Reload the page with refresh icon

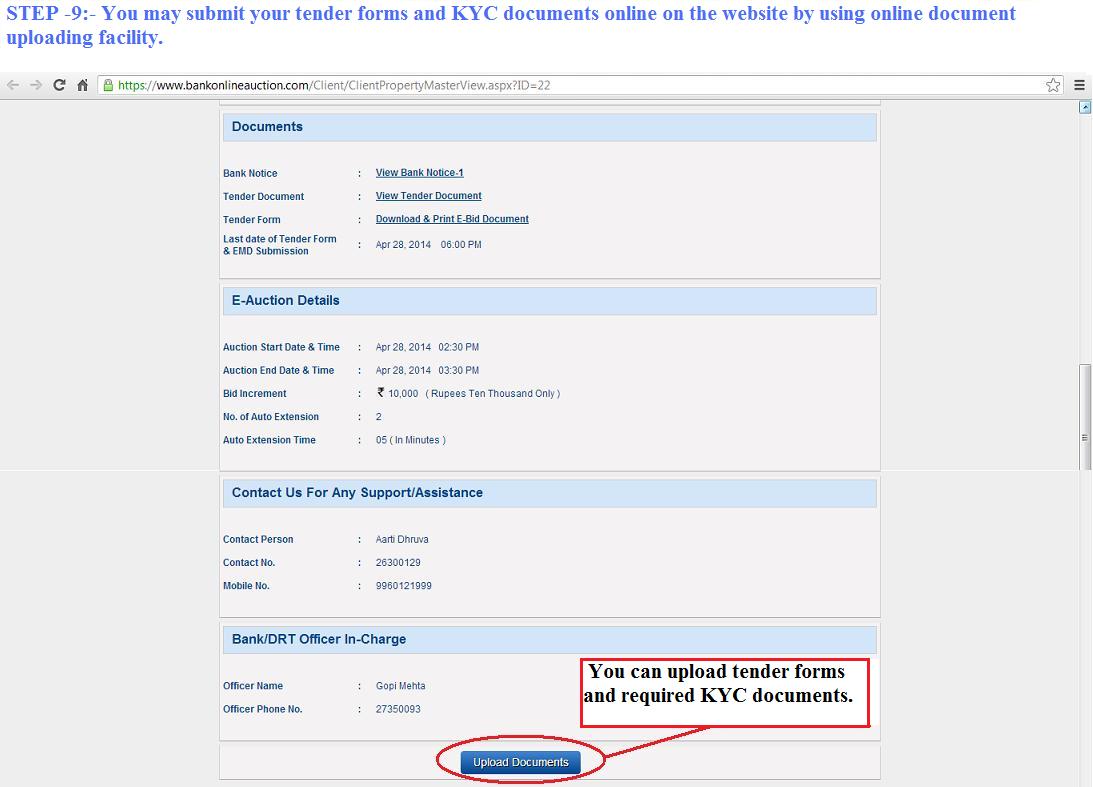coord(59,85)
